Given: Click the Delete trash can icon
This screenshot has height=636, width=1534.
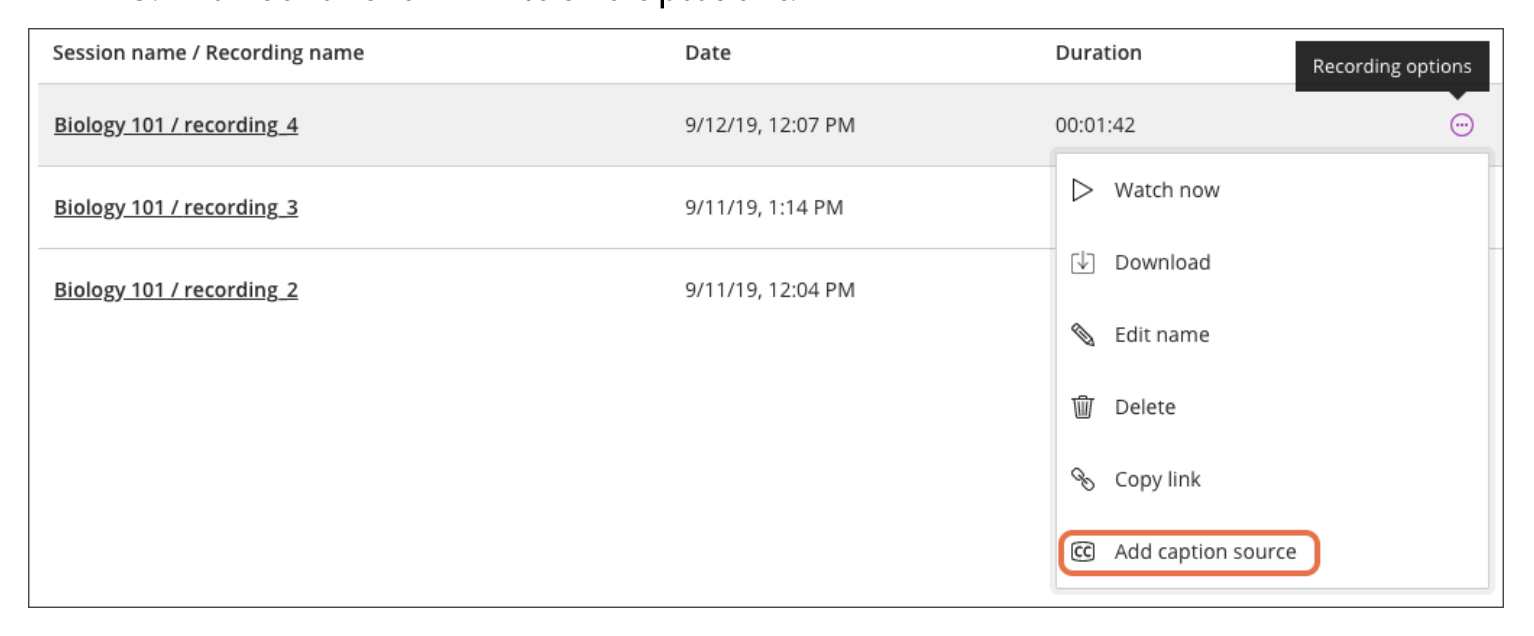Looking at the screenshot, I should [x=1082, y=407].
